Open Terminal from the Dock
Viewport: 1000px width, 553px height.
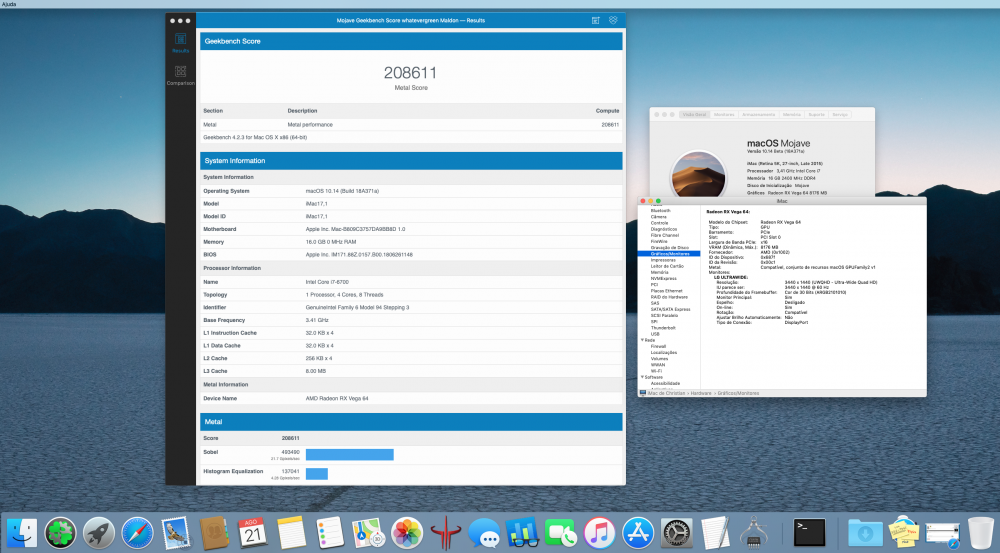point(810,533)
